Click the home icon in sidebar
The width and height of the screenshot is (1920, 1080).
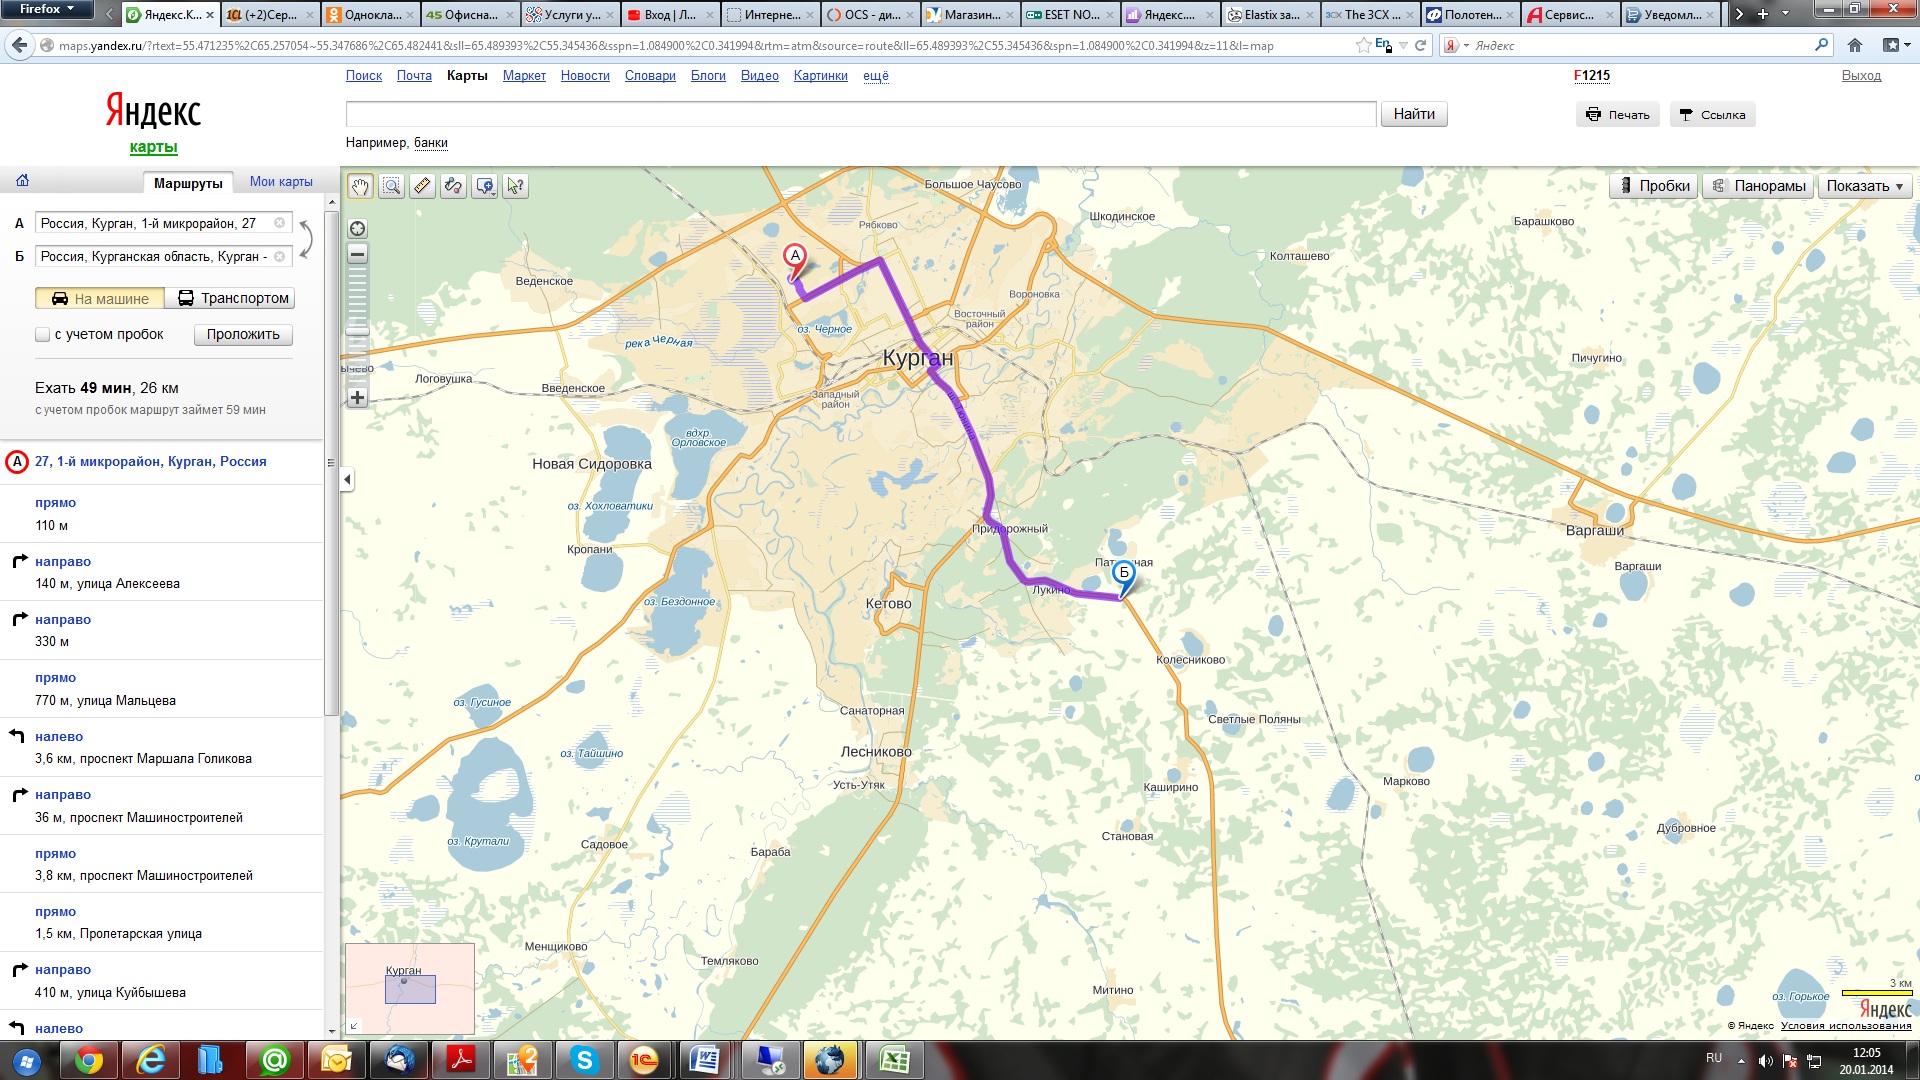pyautogui.click(x=22, y=181)
